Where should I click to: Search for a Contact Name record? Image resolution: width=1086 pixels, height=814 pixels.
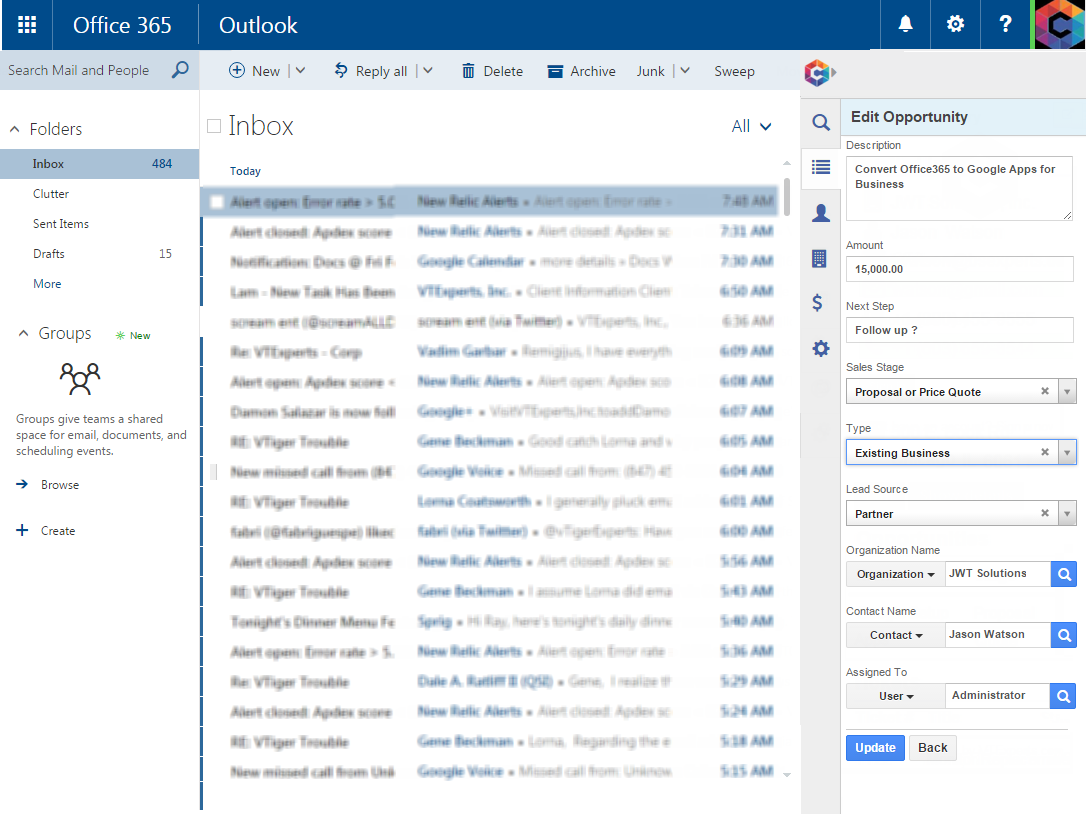coord(1064,635)
